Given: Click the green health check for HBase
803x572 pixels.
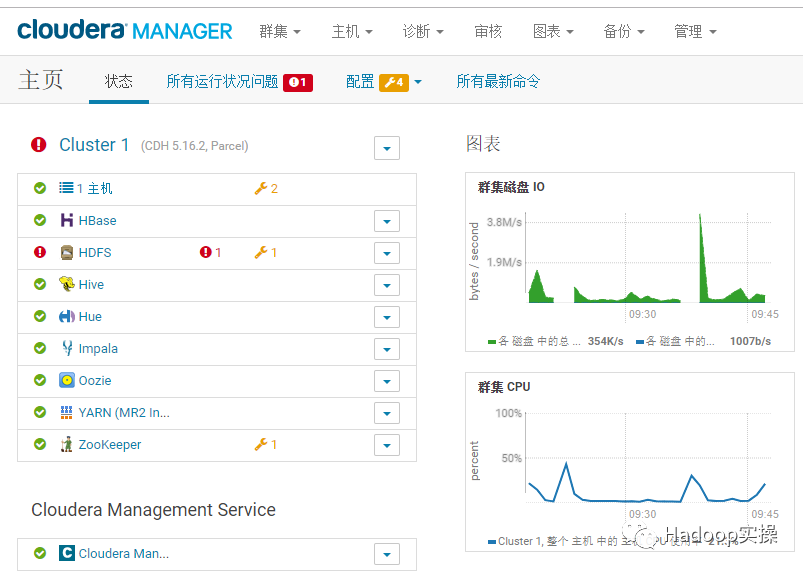Looking at the screenshot, I should (40, 220).
